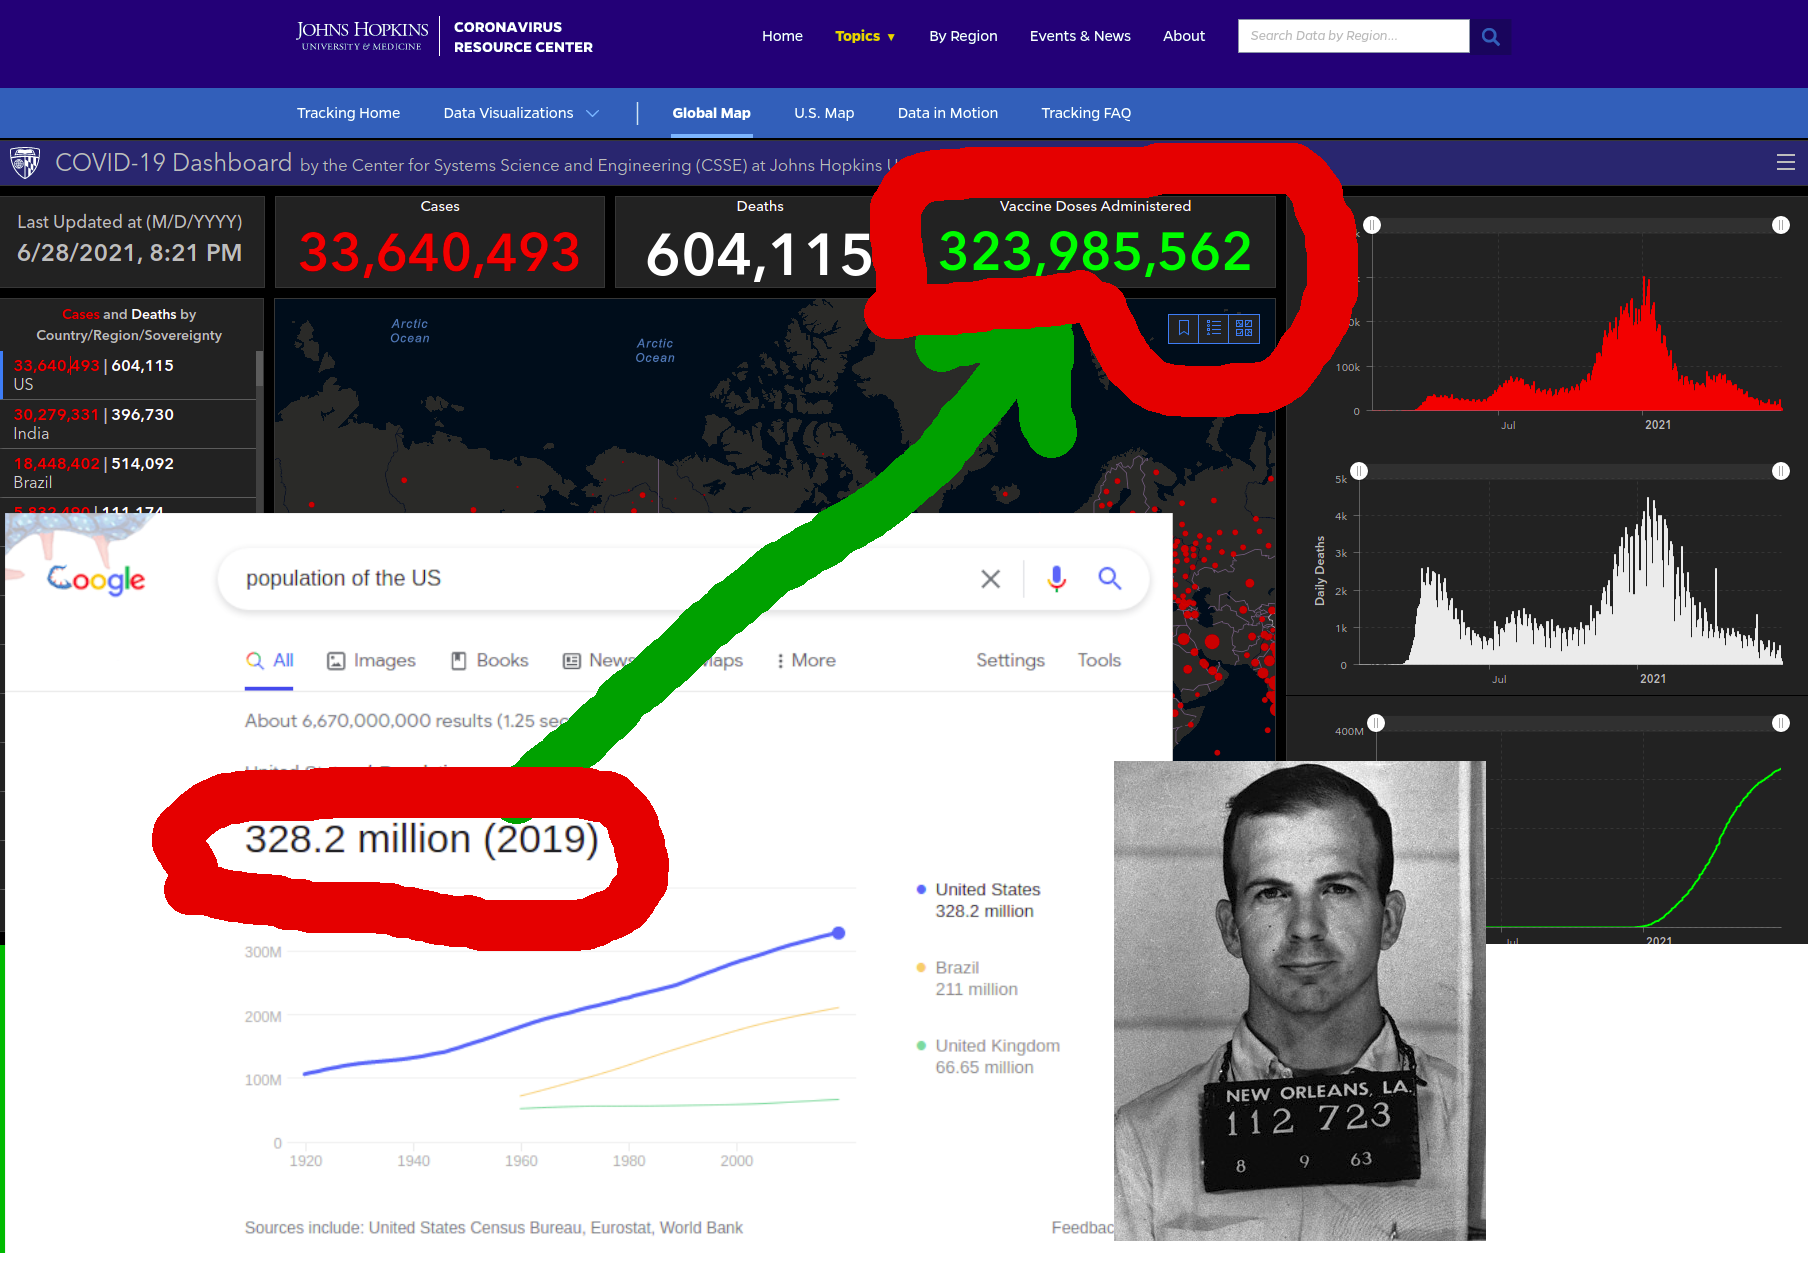The width and height of the screenshot is (1808, 1263).
Task: Click the right range handle on the vaccine doses chart
Action: [x=1781, y=723]
